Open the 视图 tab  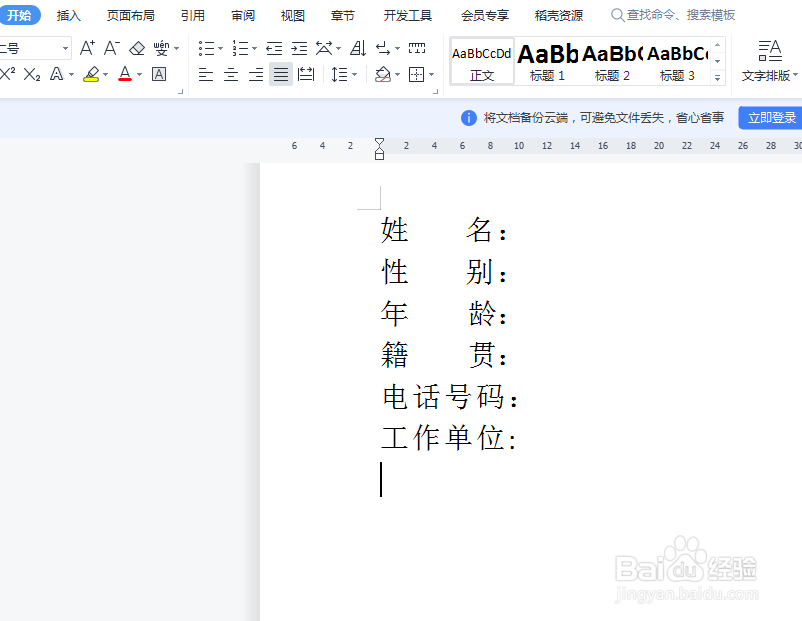[293, 15]
